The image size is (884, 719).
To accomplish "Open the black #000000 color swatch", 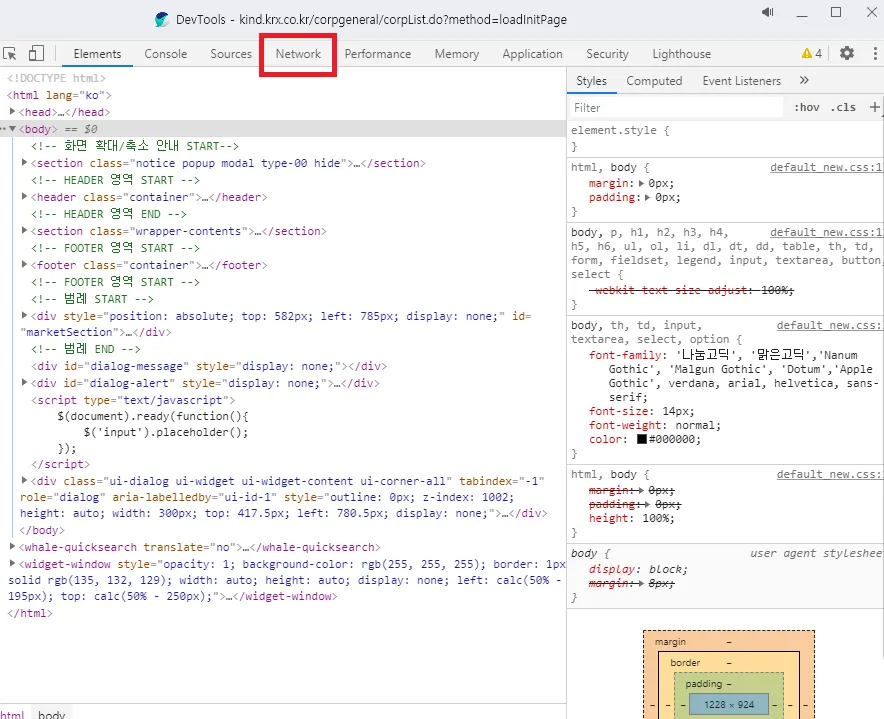I will tap(642, 439).
